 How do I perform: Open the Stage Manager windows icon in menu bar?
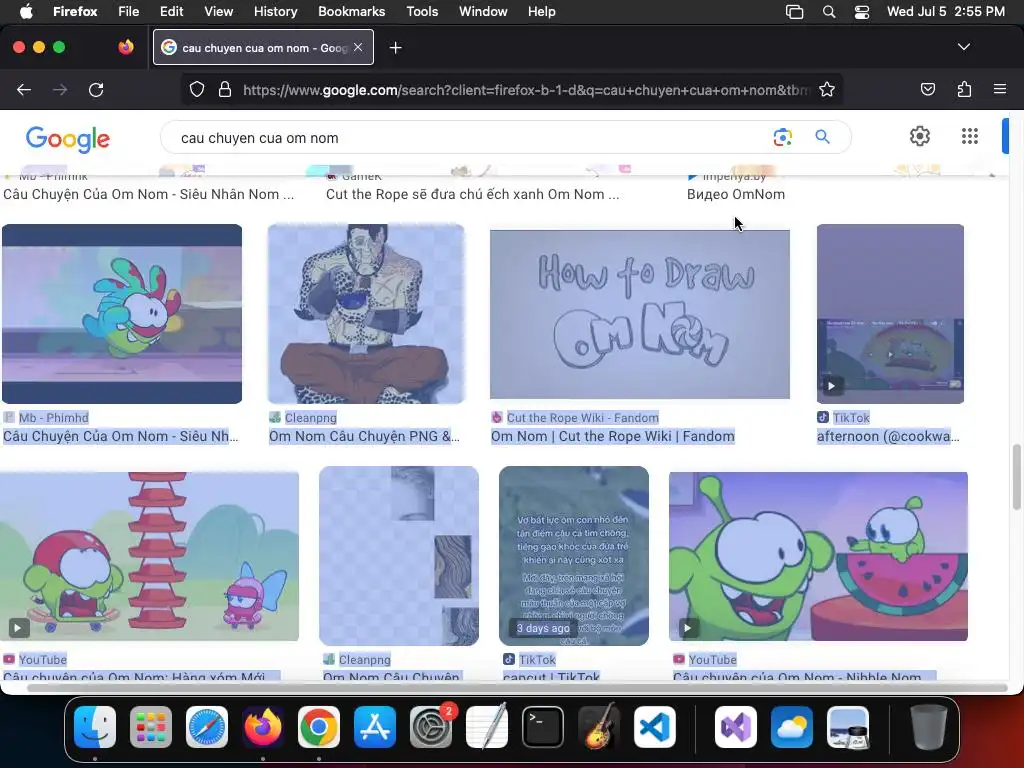point(794,12)
